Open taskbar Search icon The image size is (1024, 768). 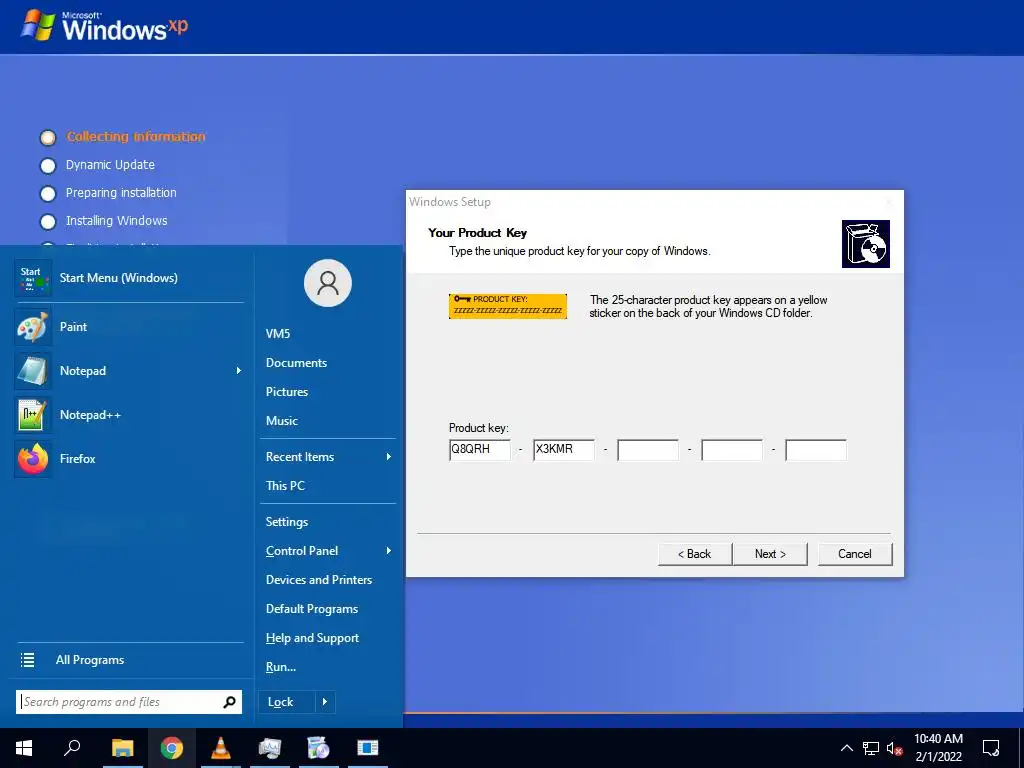pos(72,748)
